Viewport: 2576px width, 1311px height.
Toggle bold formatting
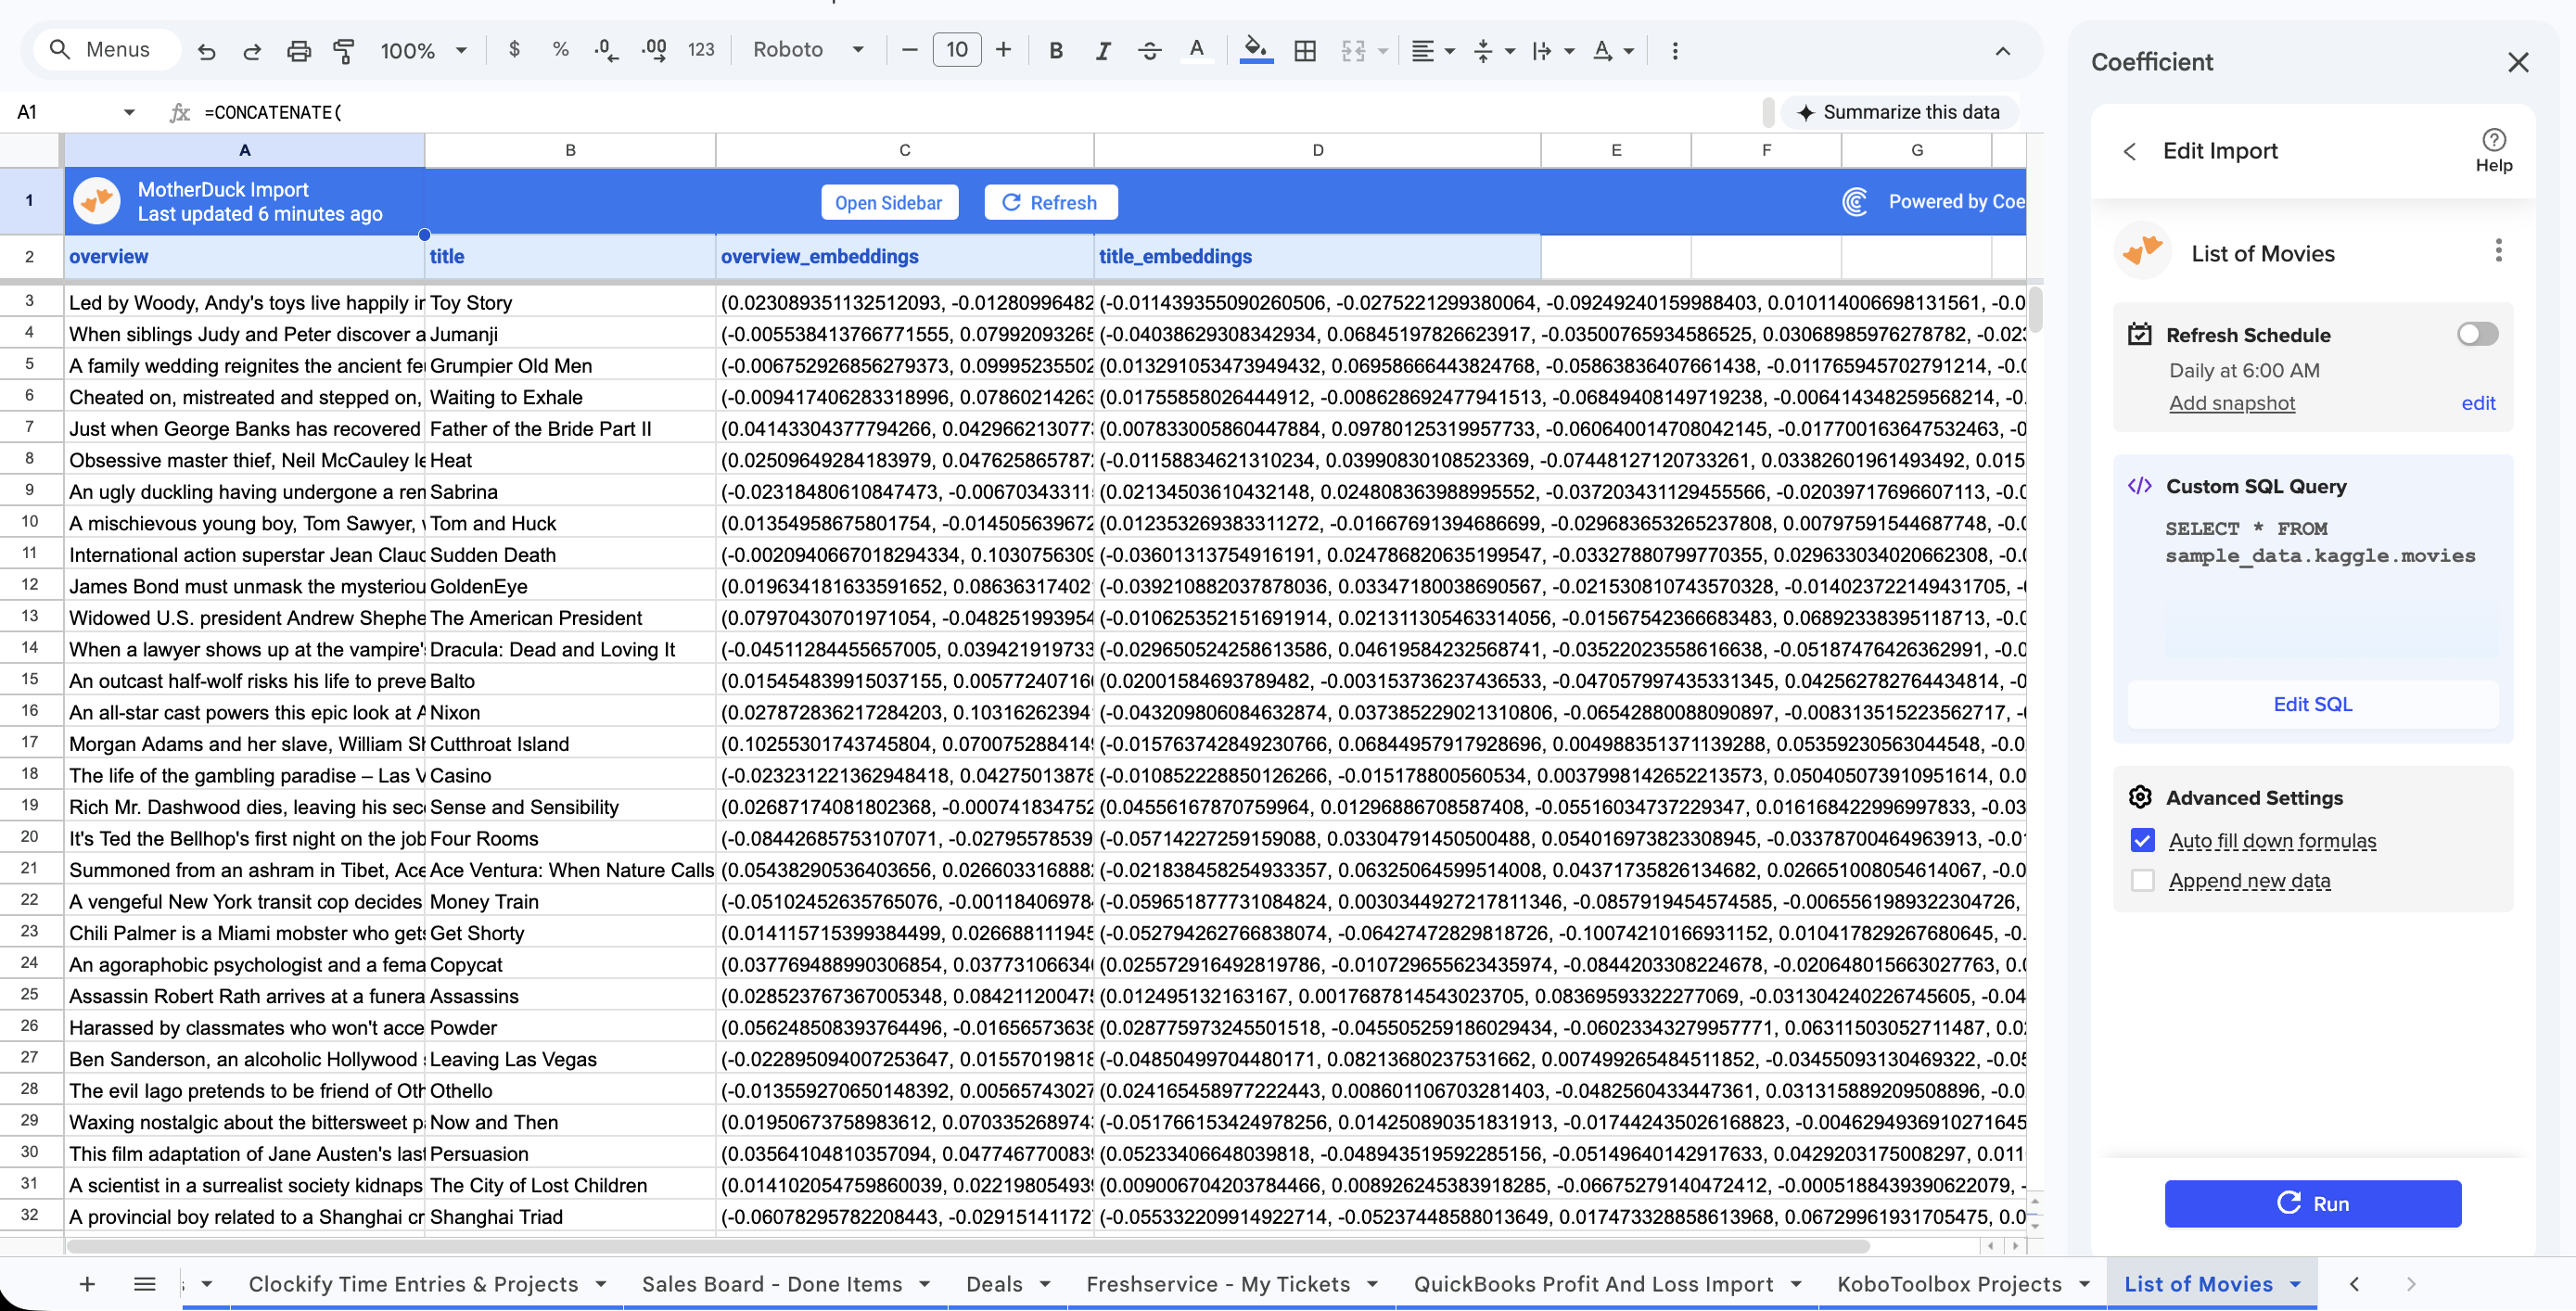pos(1055,50)
